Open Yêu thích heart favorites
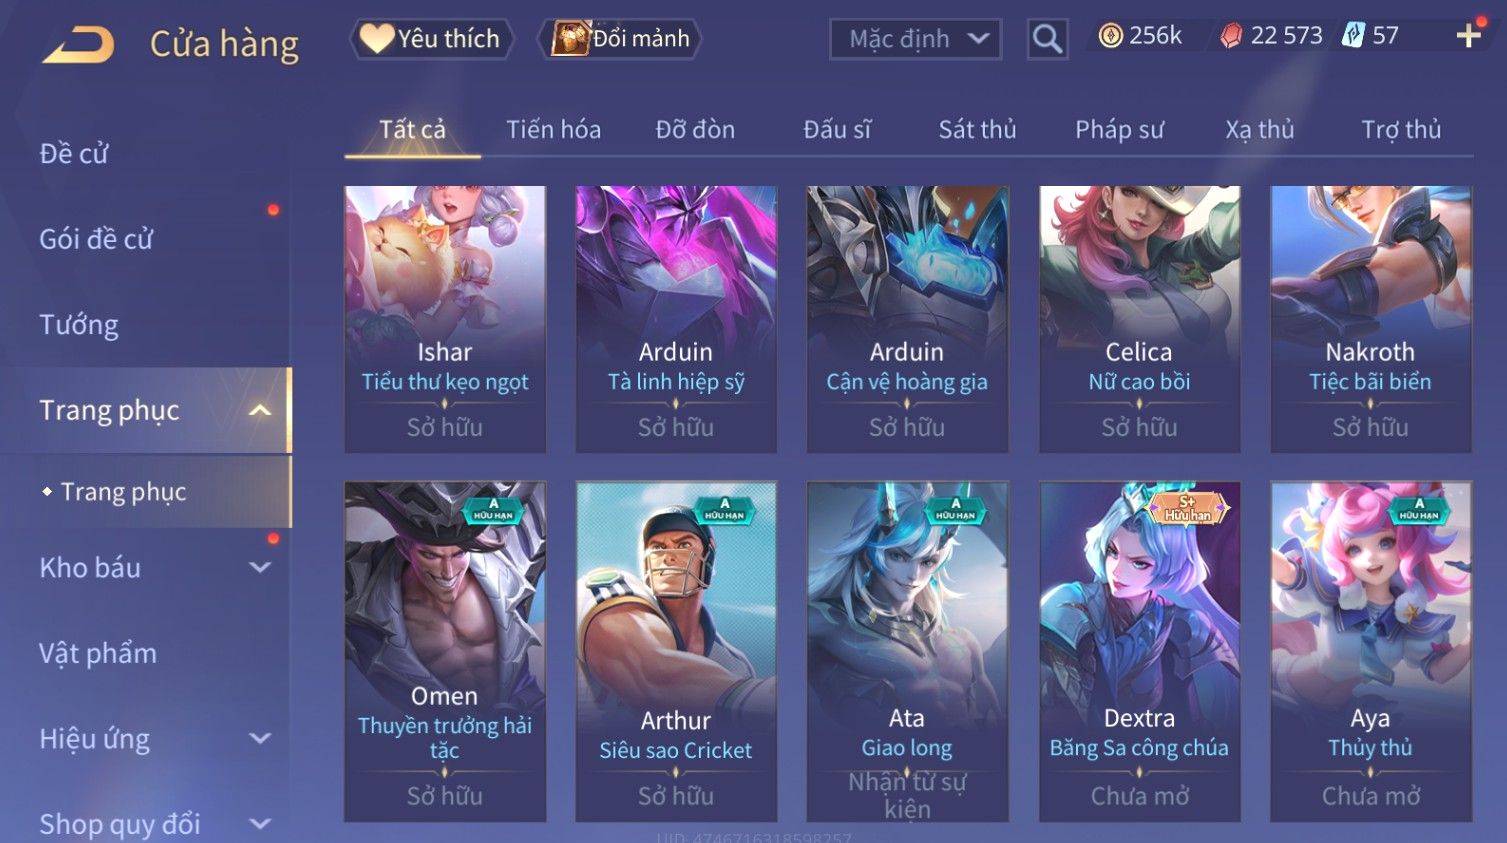This screenshot has width=1507, height=843. click(x=431, y=39)
